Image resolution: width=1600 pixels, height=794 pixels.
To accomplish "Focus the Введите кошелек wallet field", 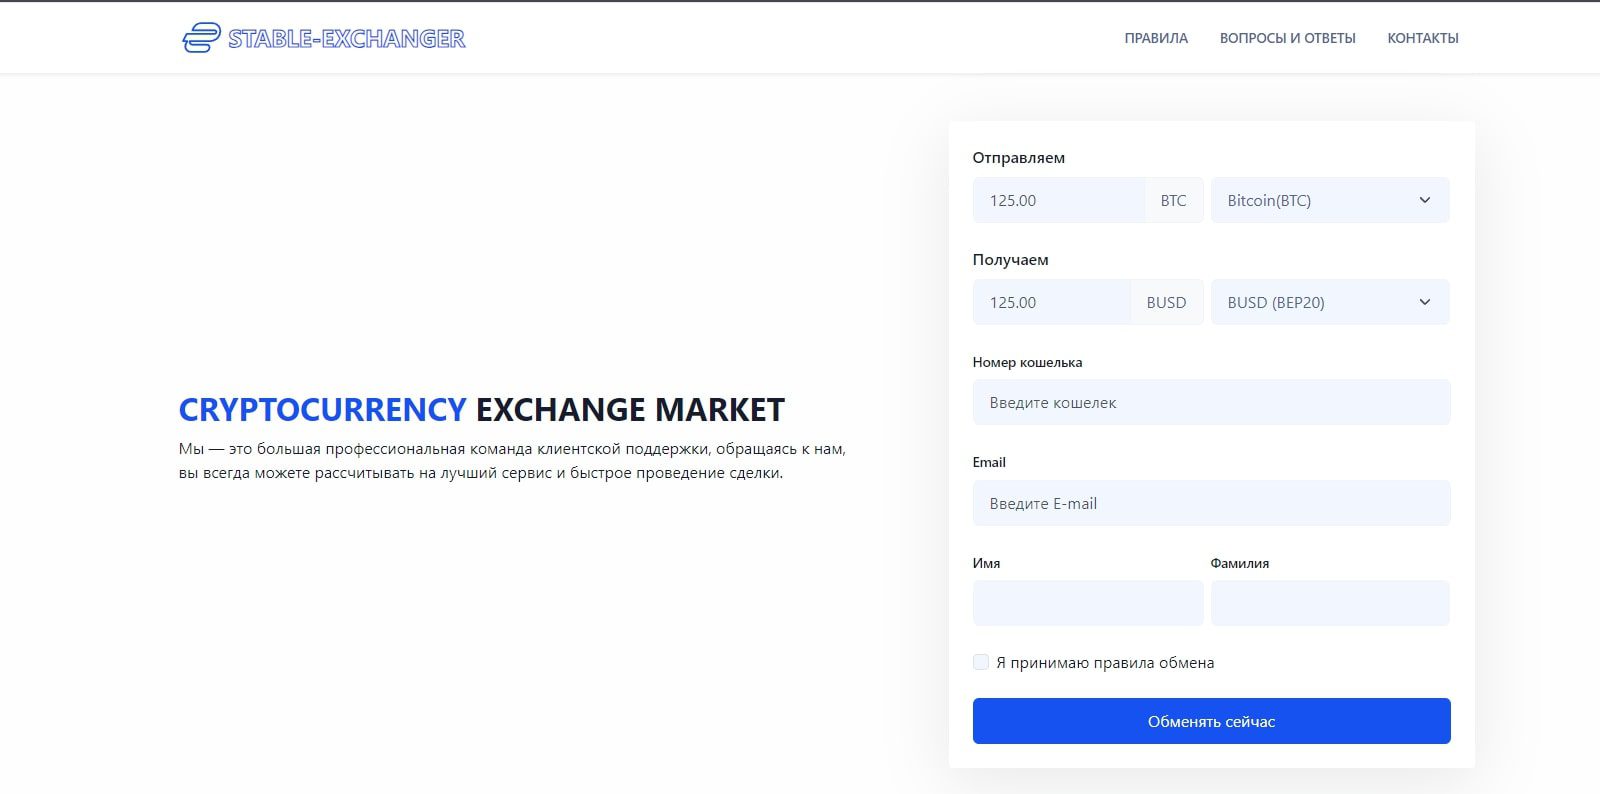I will coord(1211,402).
